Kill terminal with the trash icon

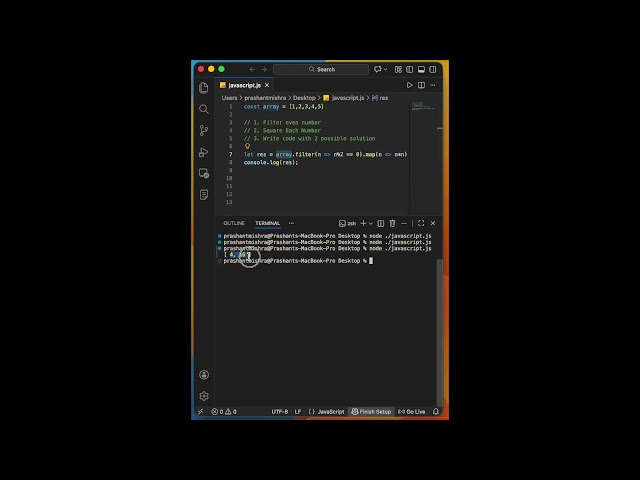(392, 223)
